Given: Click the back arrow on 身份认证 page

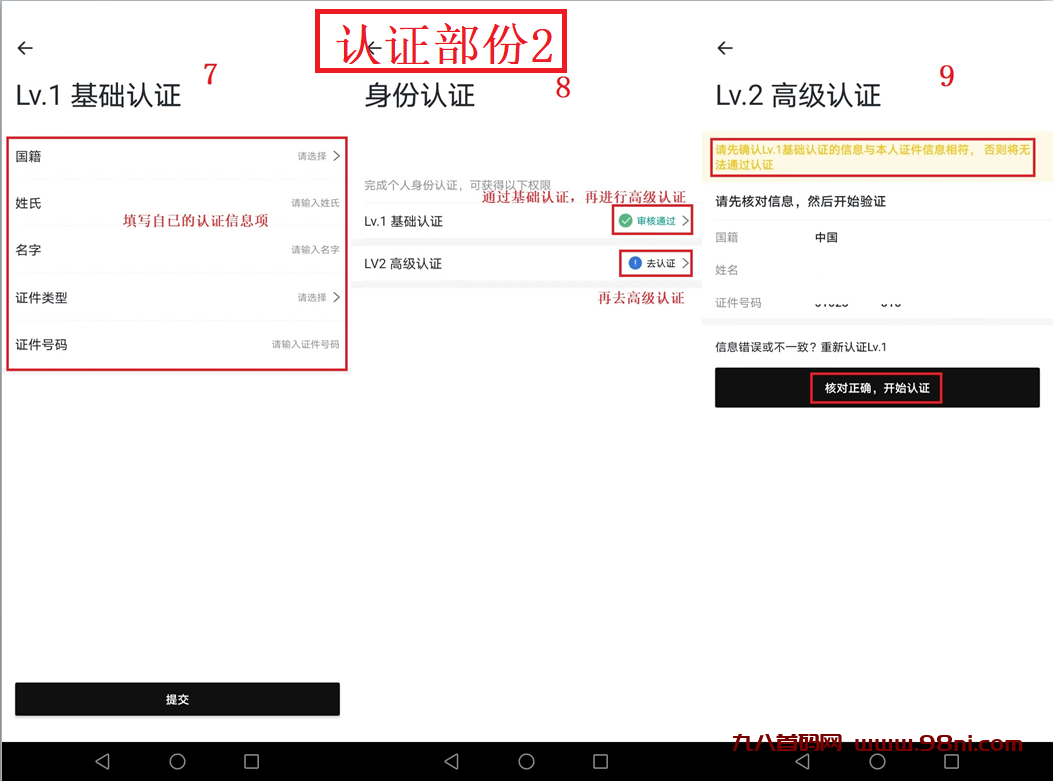Looking at the screenshot, I should (x=374, y=47).
